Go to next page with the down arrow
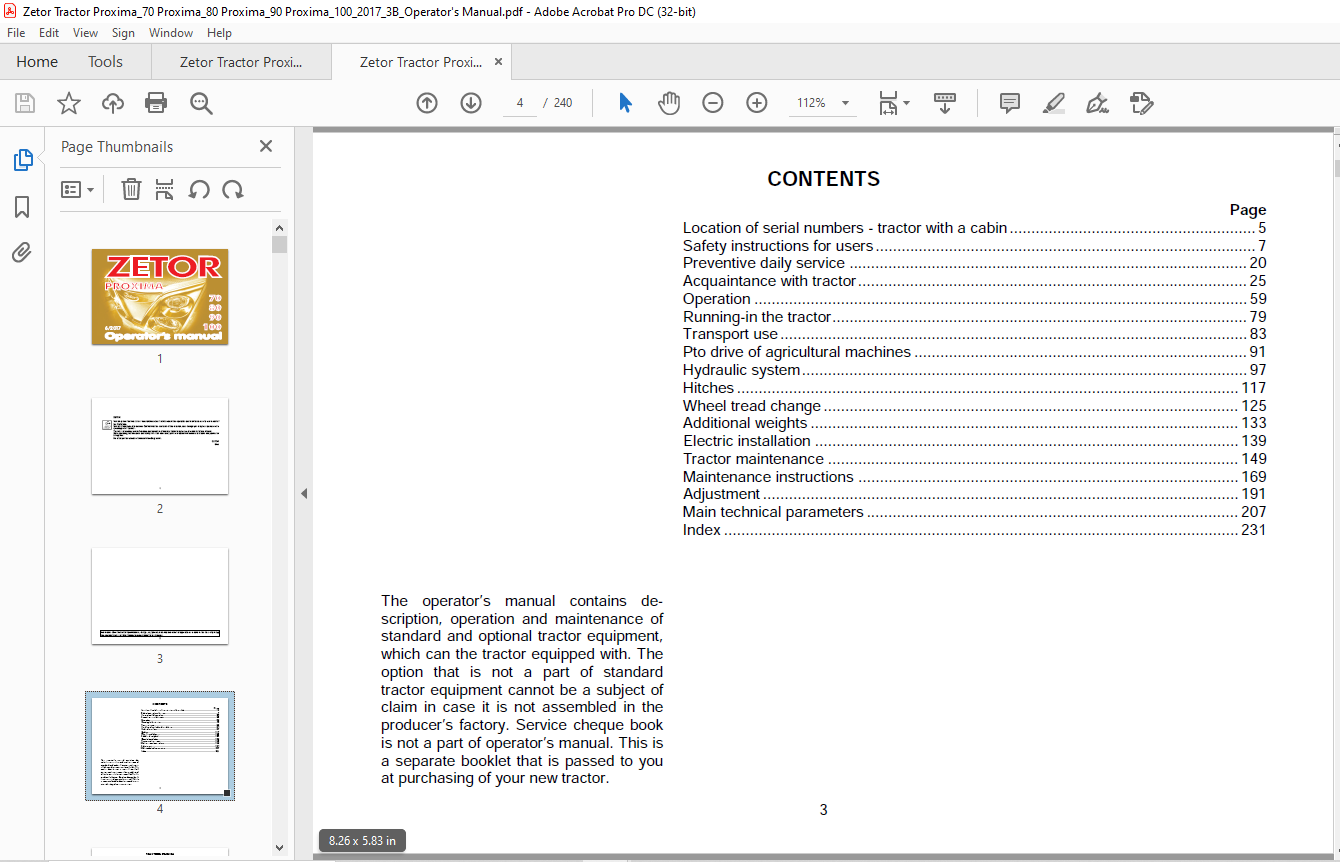The image size is (1340, 862). 471,103
